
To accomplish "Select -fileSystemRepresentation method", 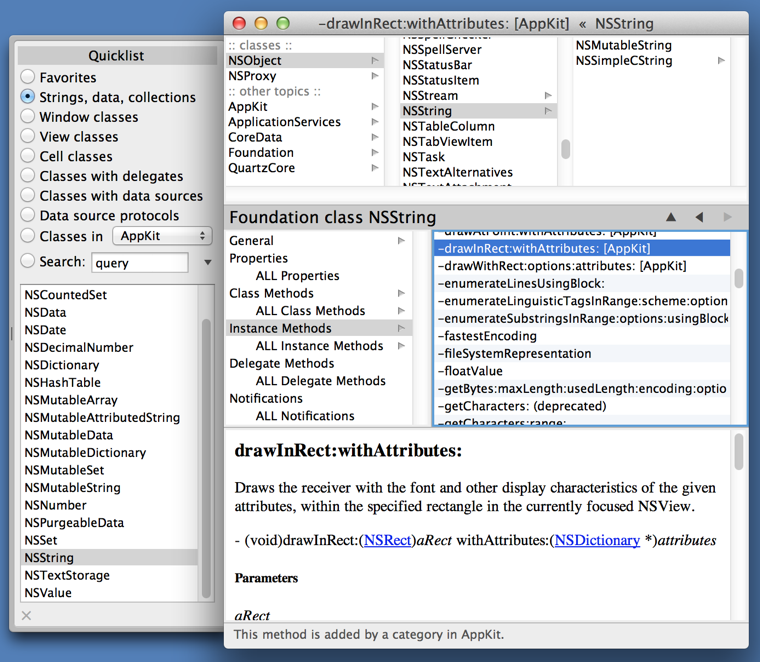I will tap(582, 353).
